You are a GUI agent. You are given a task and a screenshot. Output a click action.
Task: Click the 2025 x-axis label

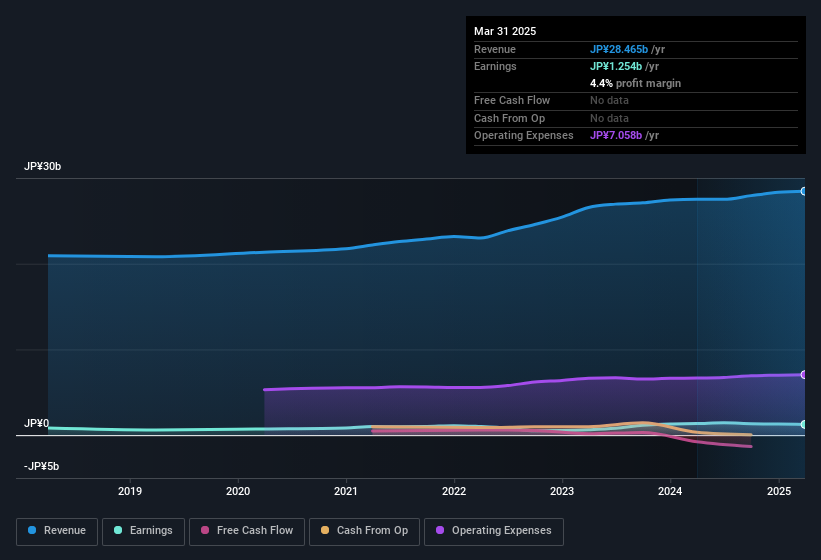tap(779, 491)
